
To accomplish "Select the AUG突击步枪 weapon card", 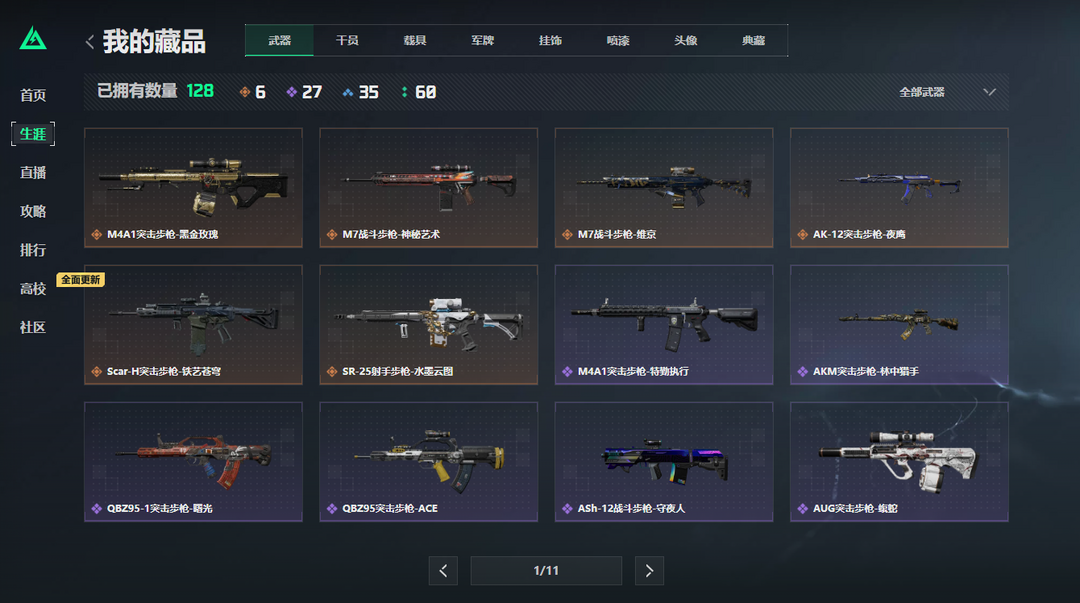I will point(899,462).
